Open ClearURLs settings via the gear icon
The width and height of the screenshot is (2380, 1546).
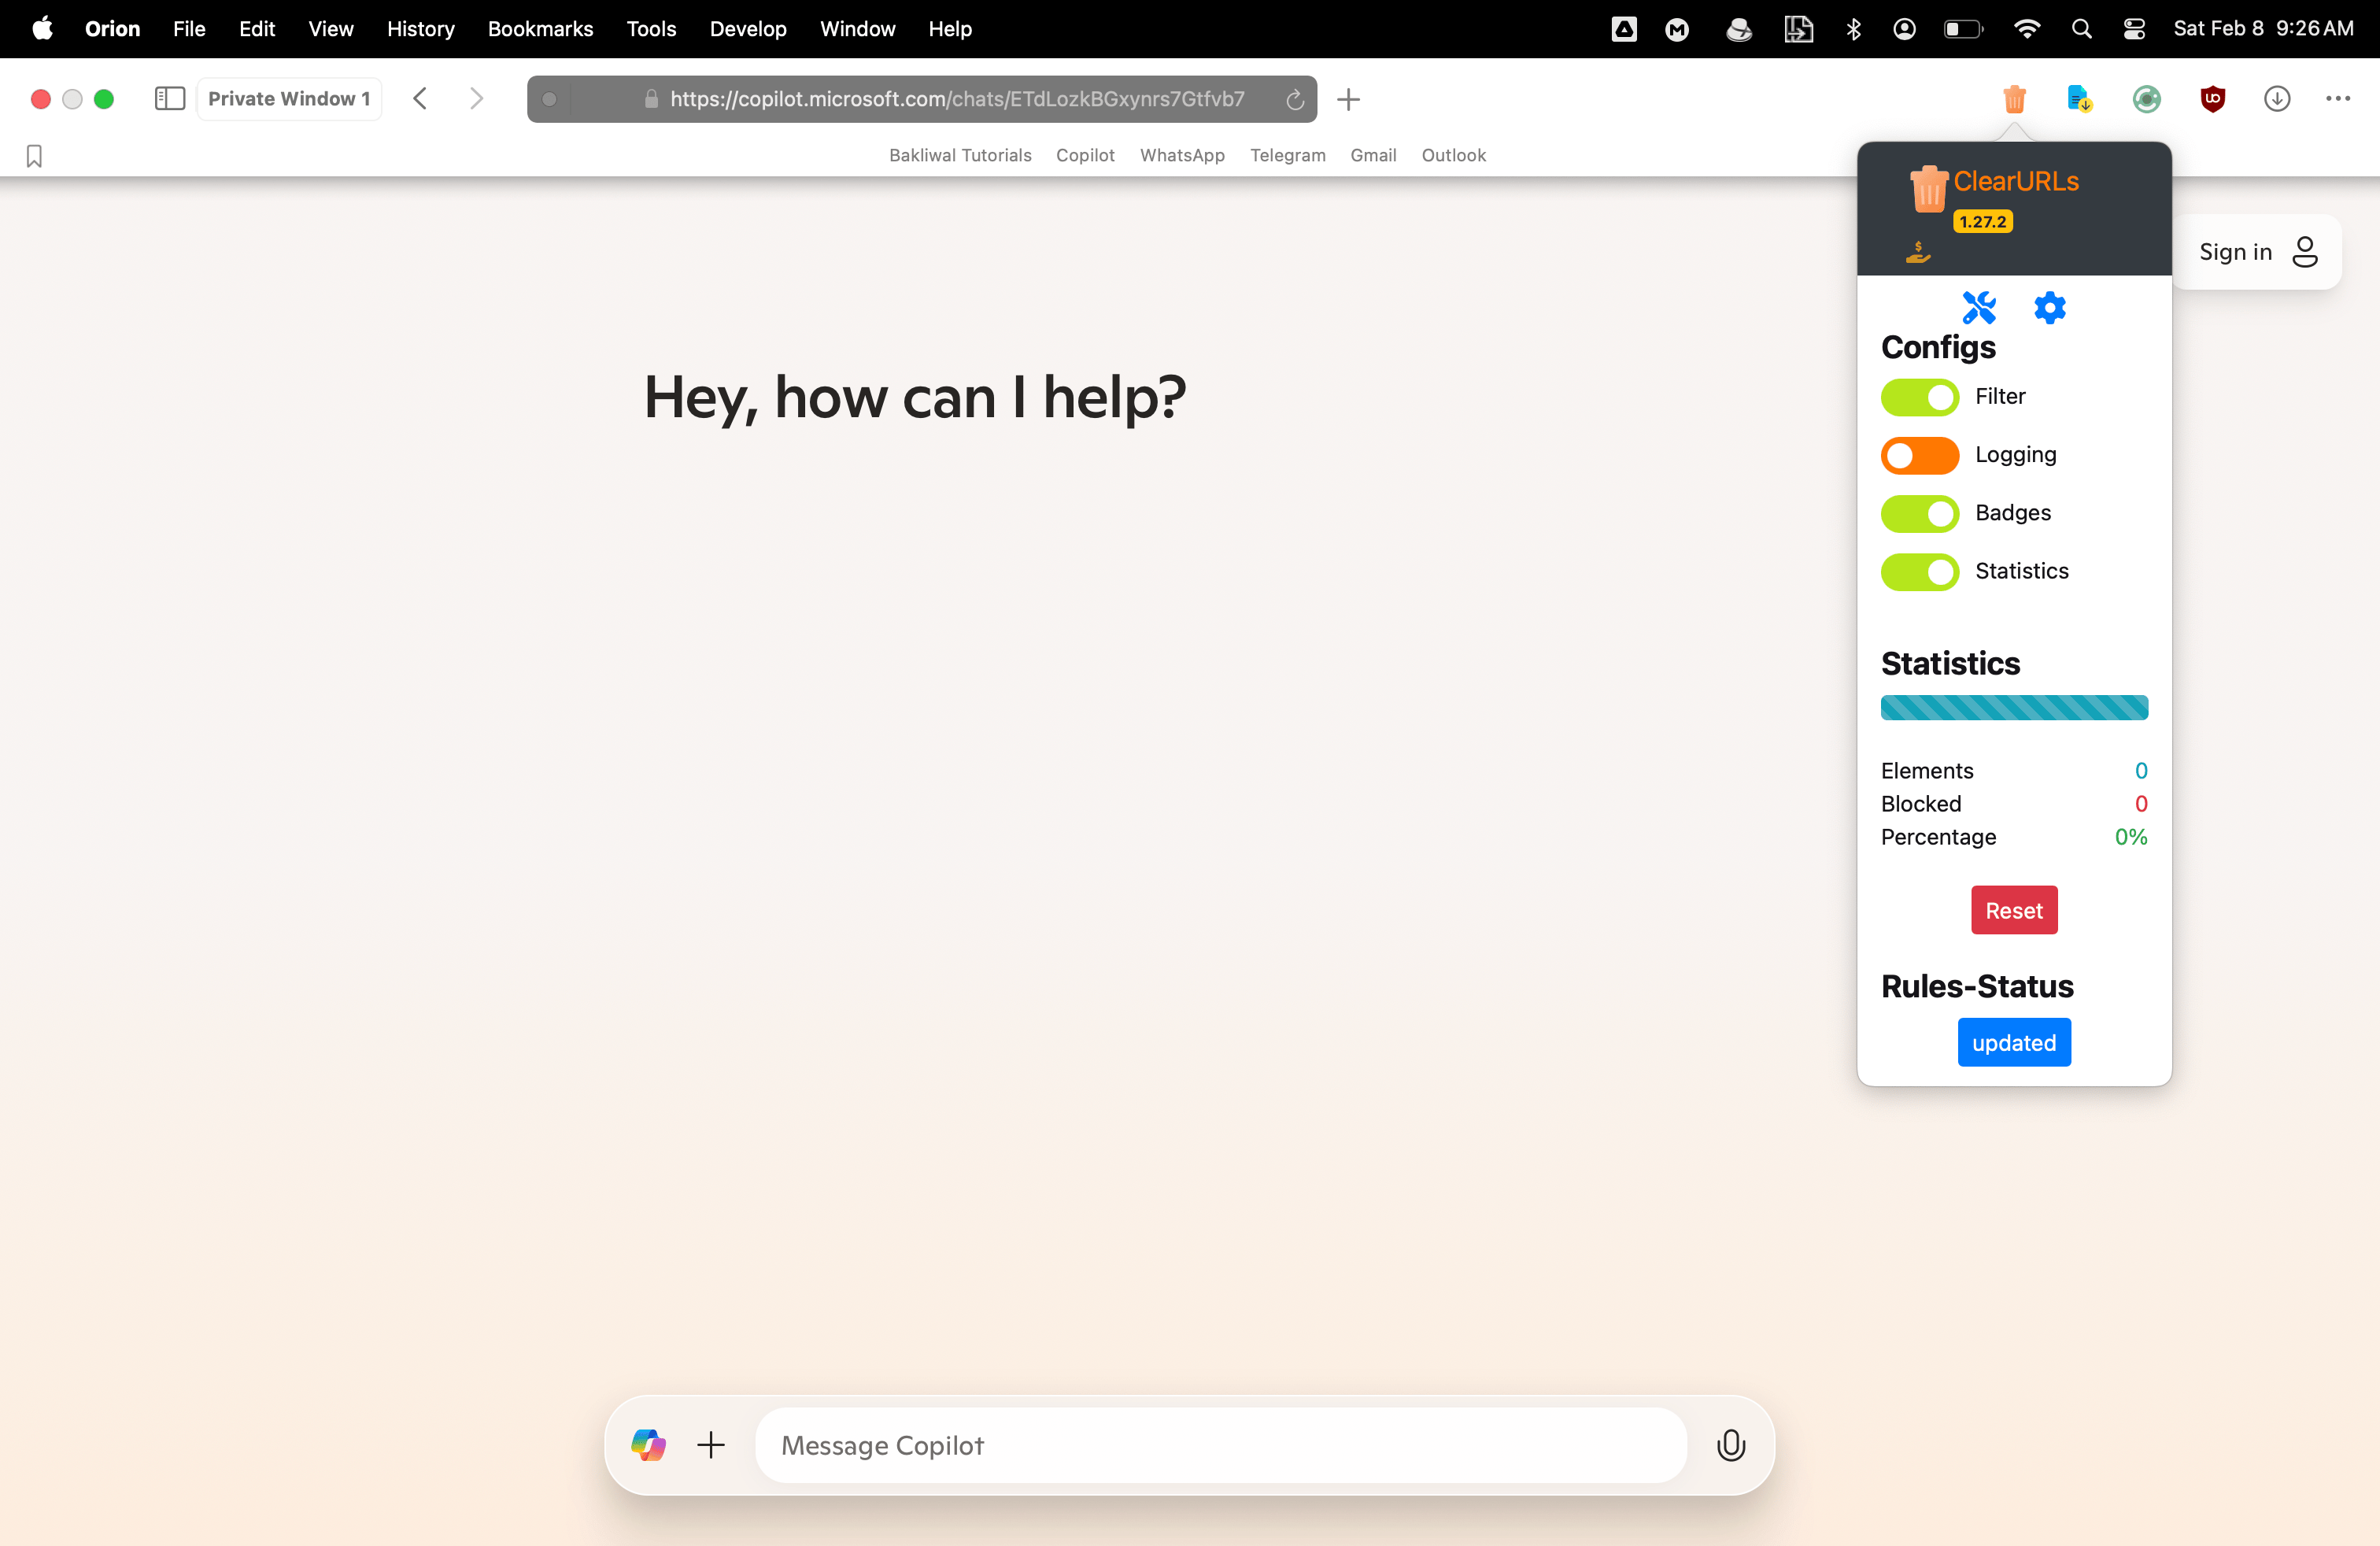[x=2049, y=308]
